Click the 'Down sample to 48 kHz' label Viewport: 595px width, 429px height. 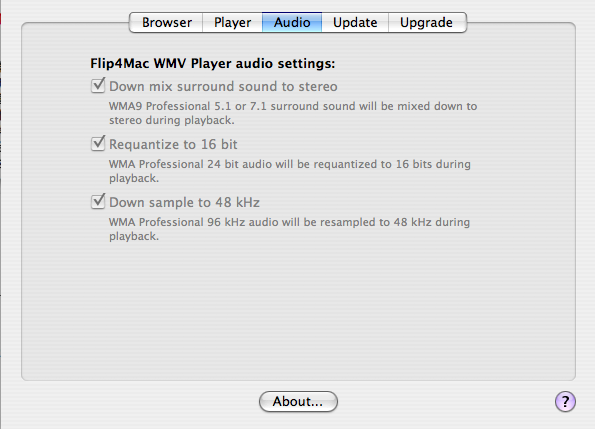point(184,203)
